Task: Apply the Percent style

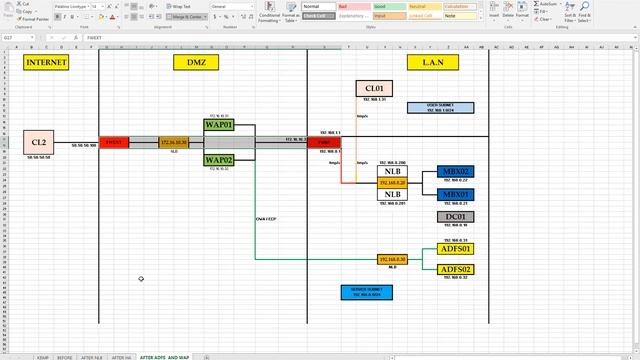Action: click(226, 17)
